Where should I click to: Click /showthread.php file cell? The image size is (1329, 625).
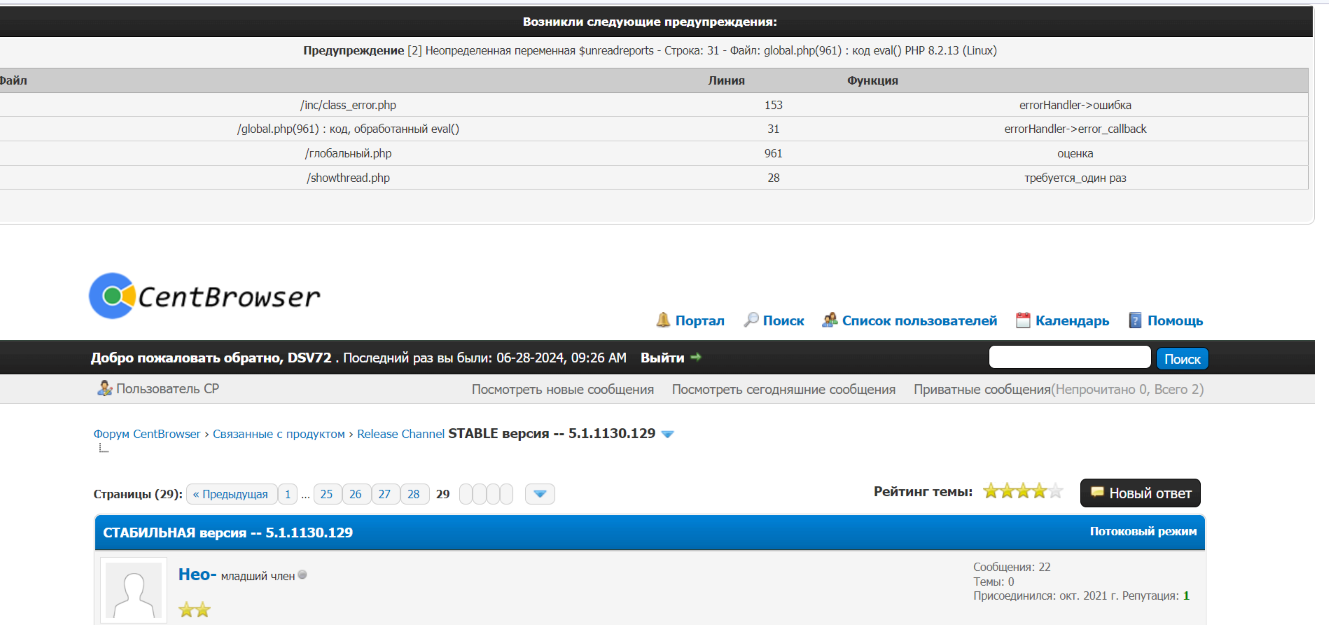(348, 178)
